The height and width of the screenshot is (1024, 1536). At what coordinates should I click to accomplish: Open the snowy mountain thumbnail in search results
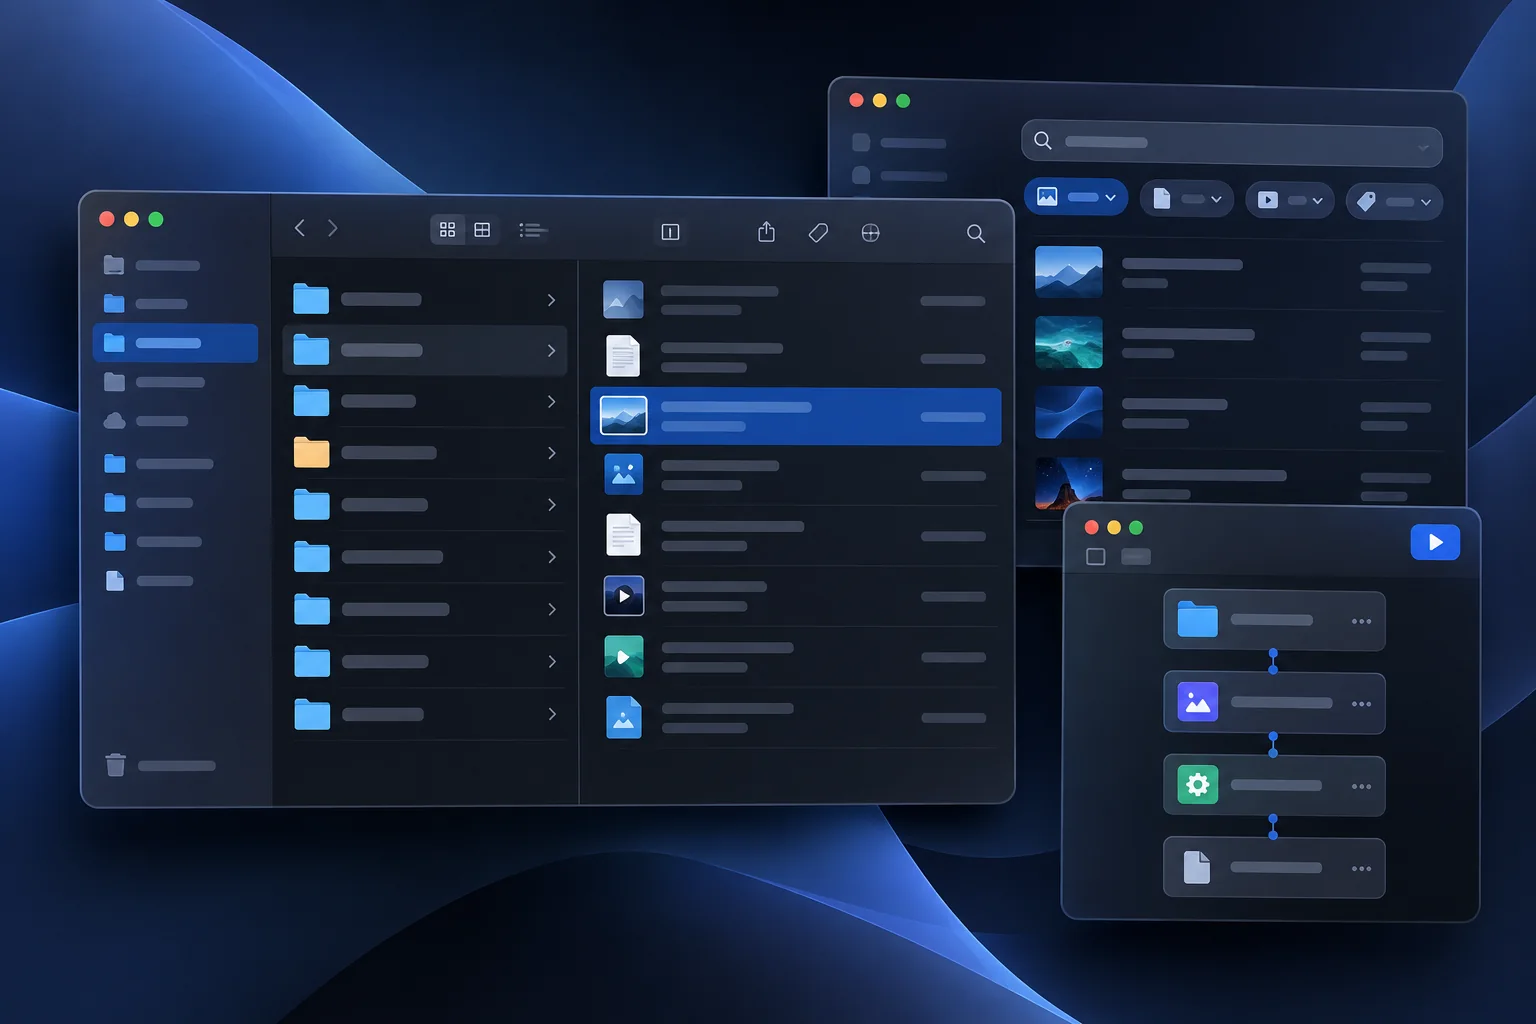pyautogui.click(x=1069, y=272)
